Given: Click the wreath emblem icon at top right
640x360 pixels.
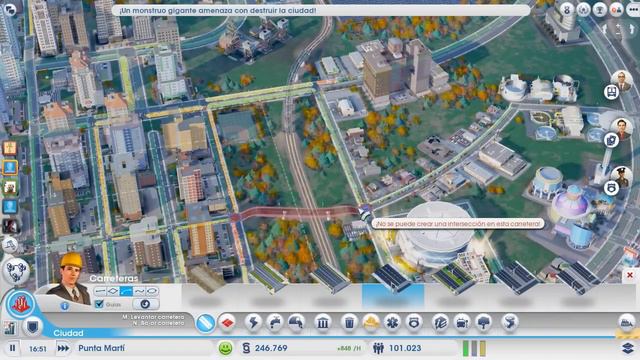Looking at the screenshot, I should pos(583,9).
